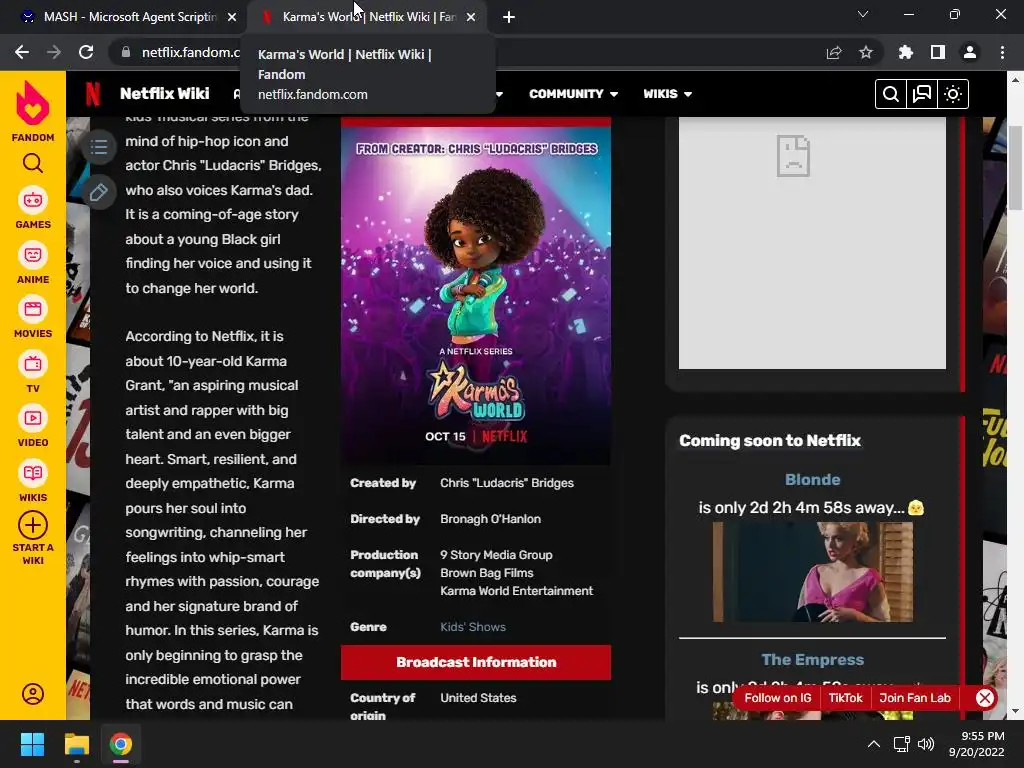1024x768 pixels.
Task: Open File Explorer from taskbar
Action: pyautogui.click(x=76, y=744)
